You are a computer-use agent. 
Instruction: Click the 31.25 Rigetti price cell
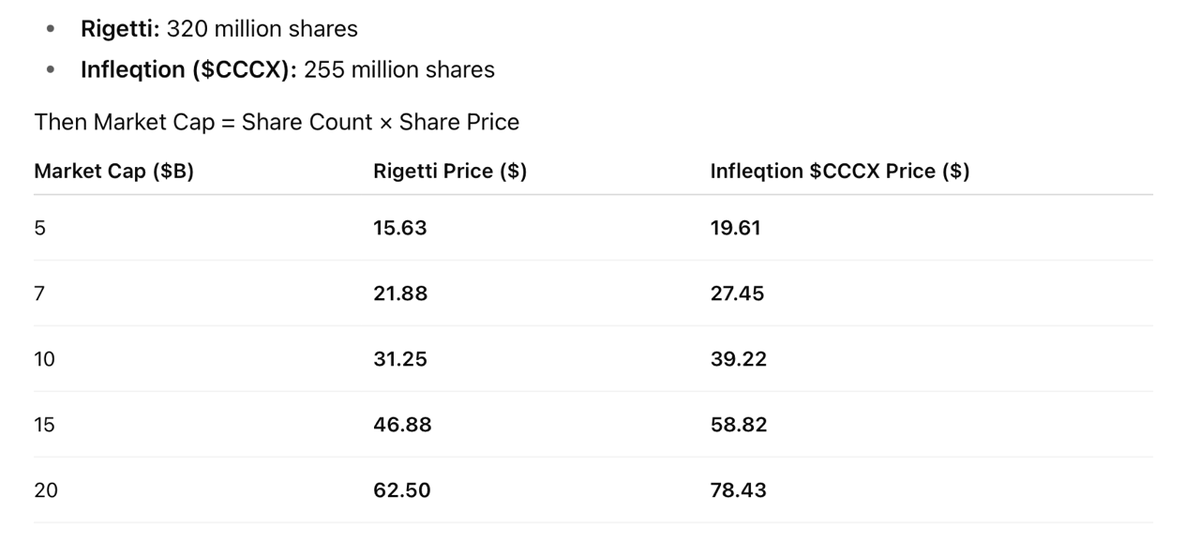(399, 359)
